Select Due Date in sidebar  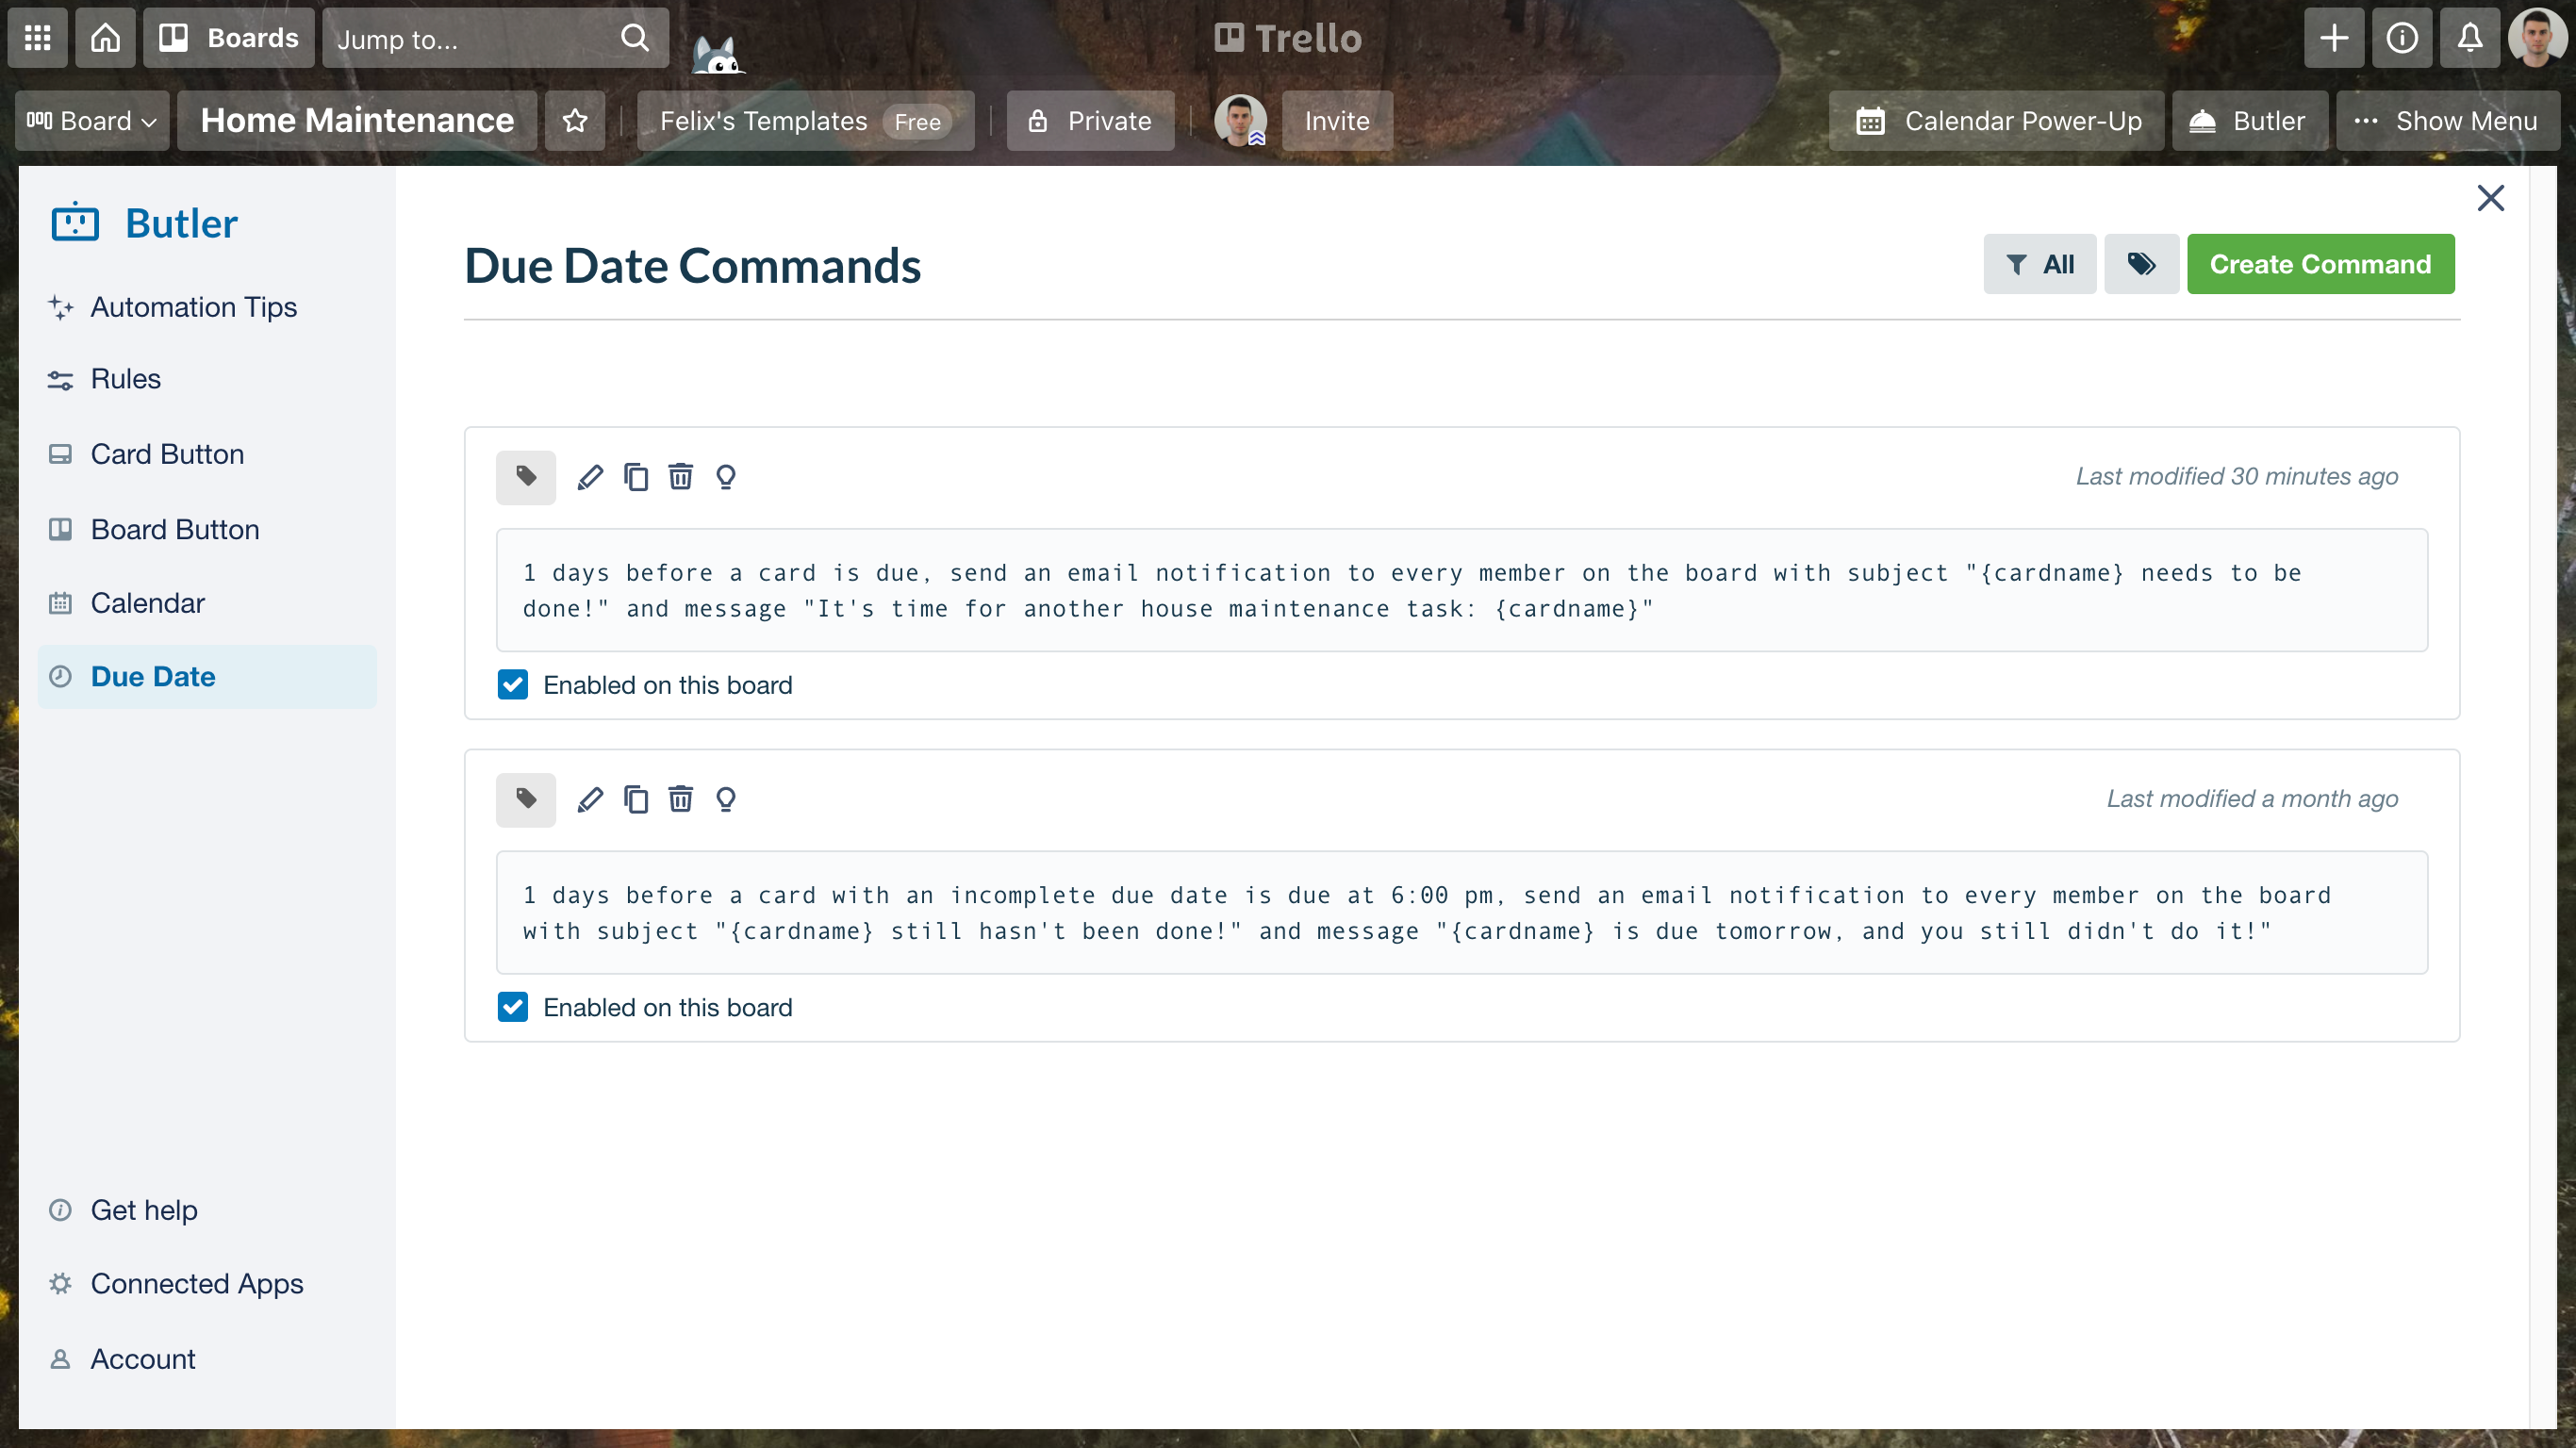[x=207, y=677]
